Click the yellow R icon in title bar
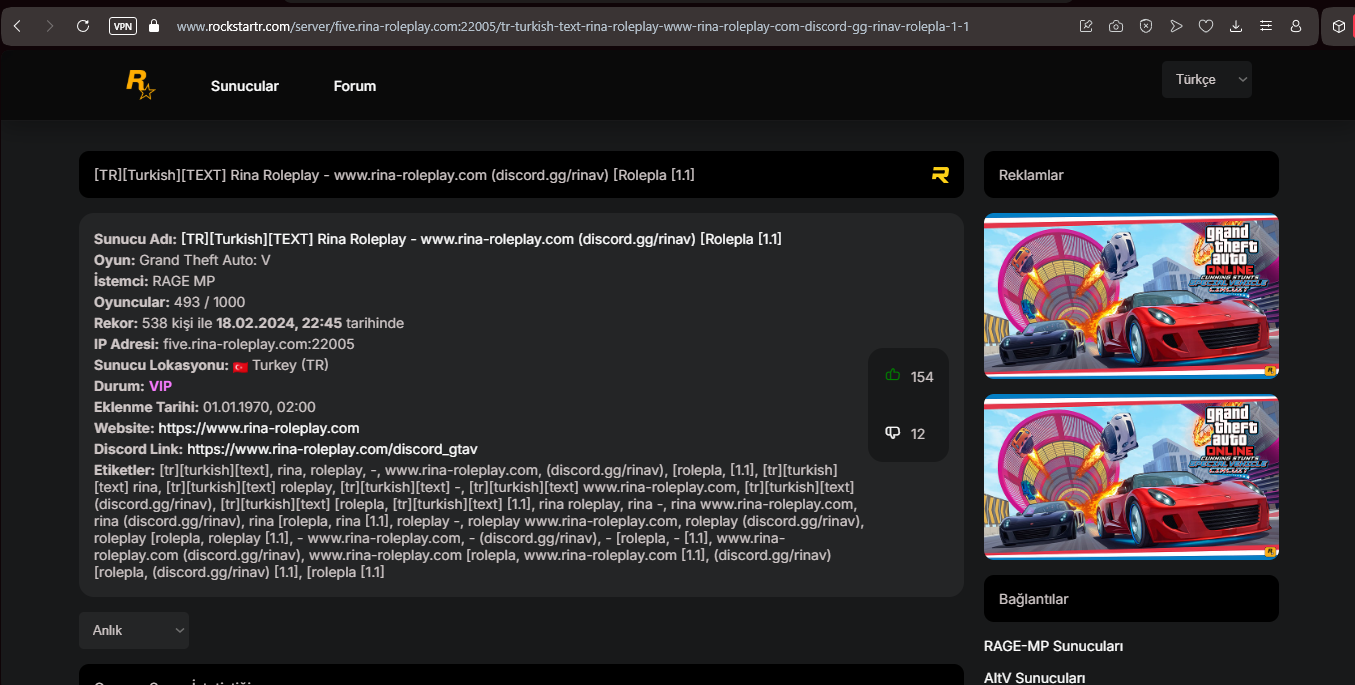Image resolution: width=1355 pixels, height=685 pixels. pos(940,175)
